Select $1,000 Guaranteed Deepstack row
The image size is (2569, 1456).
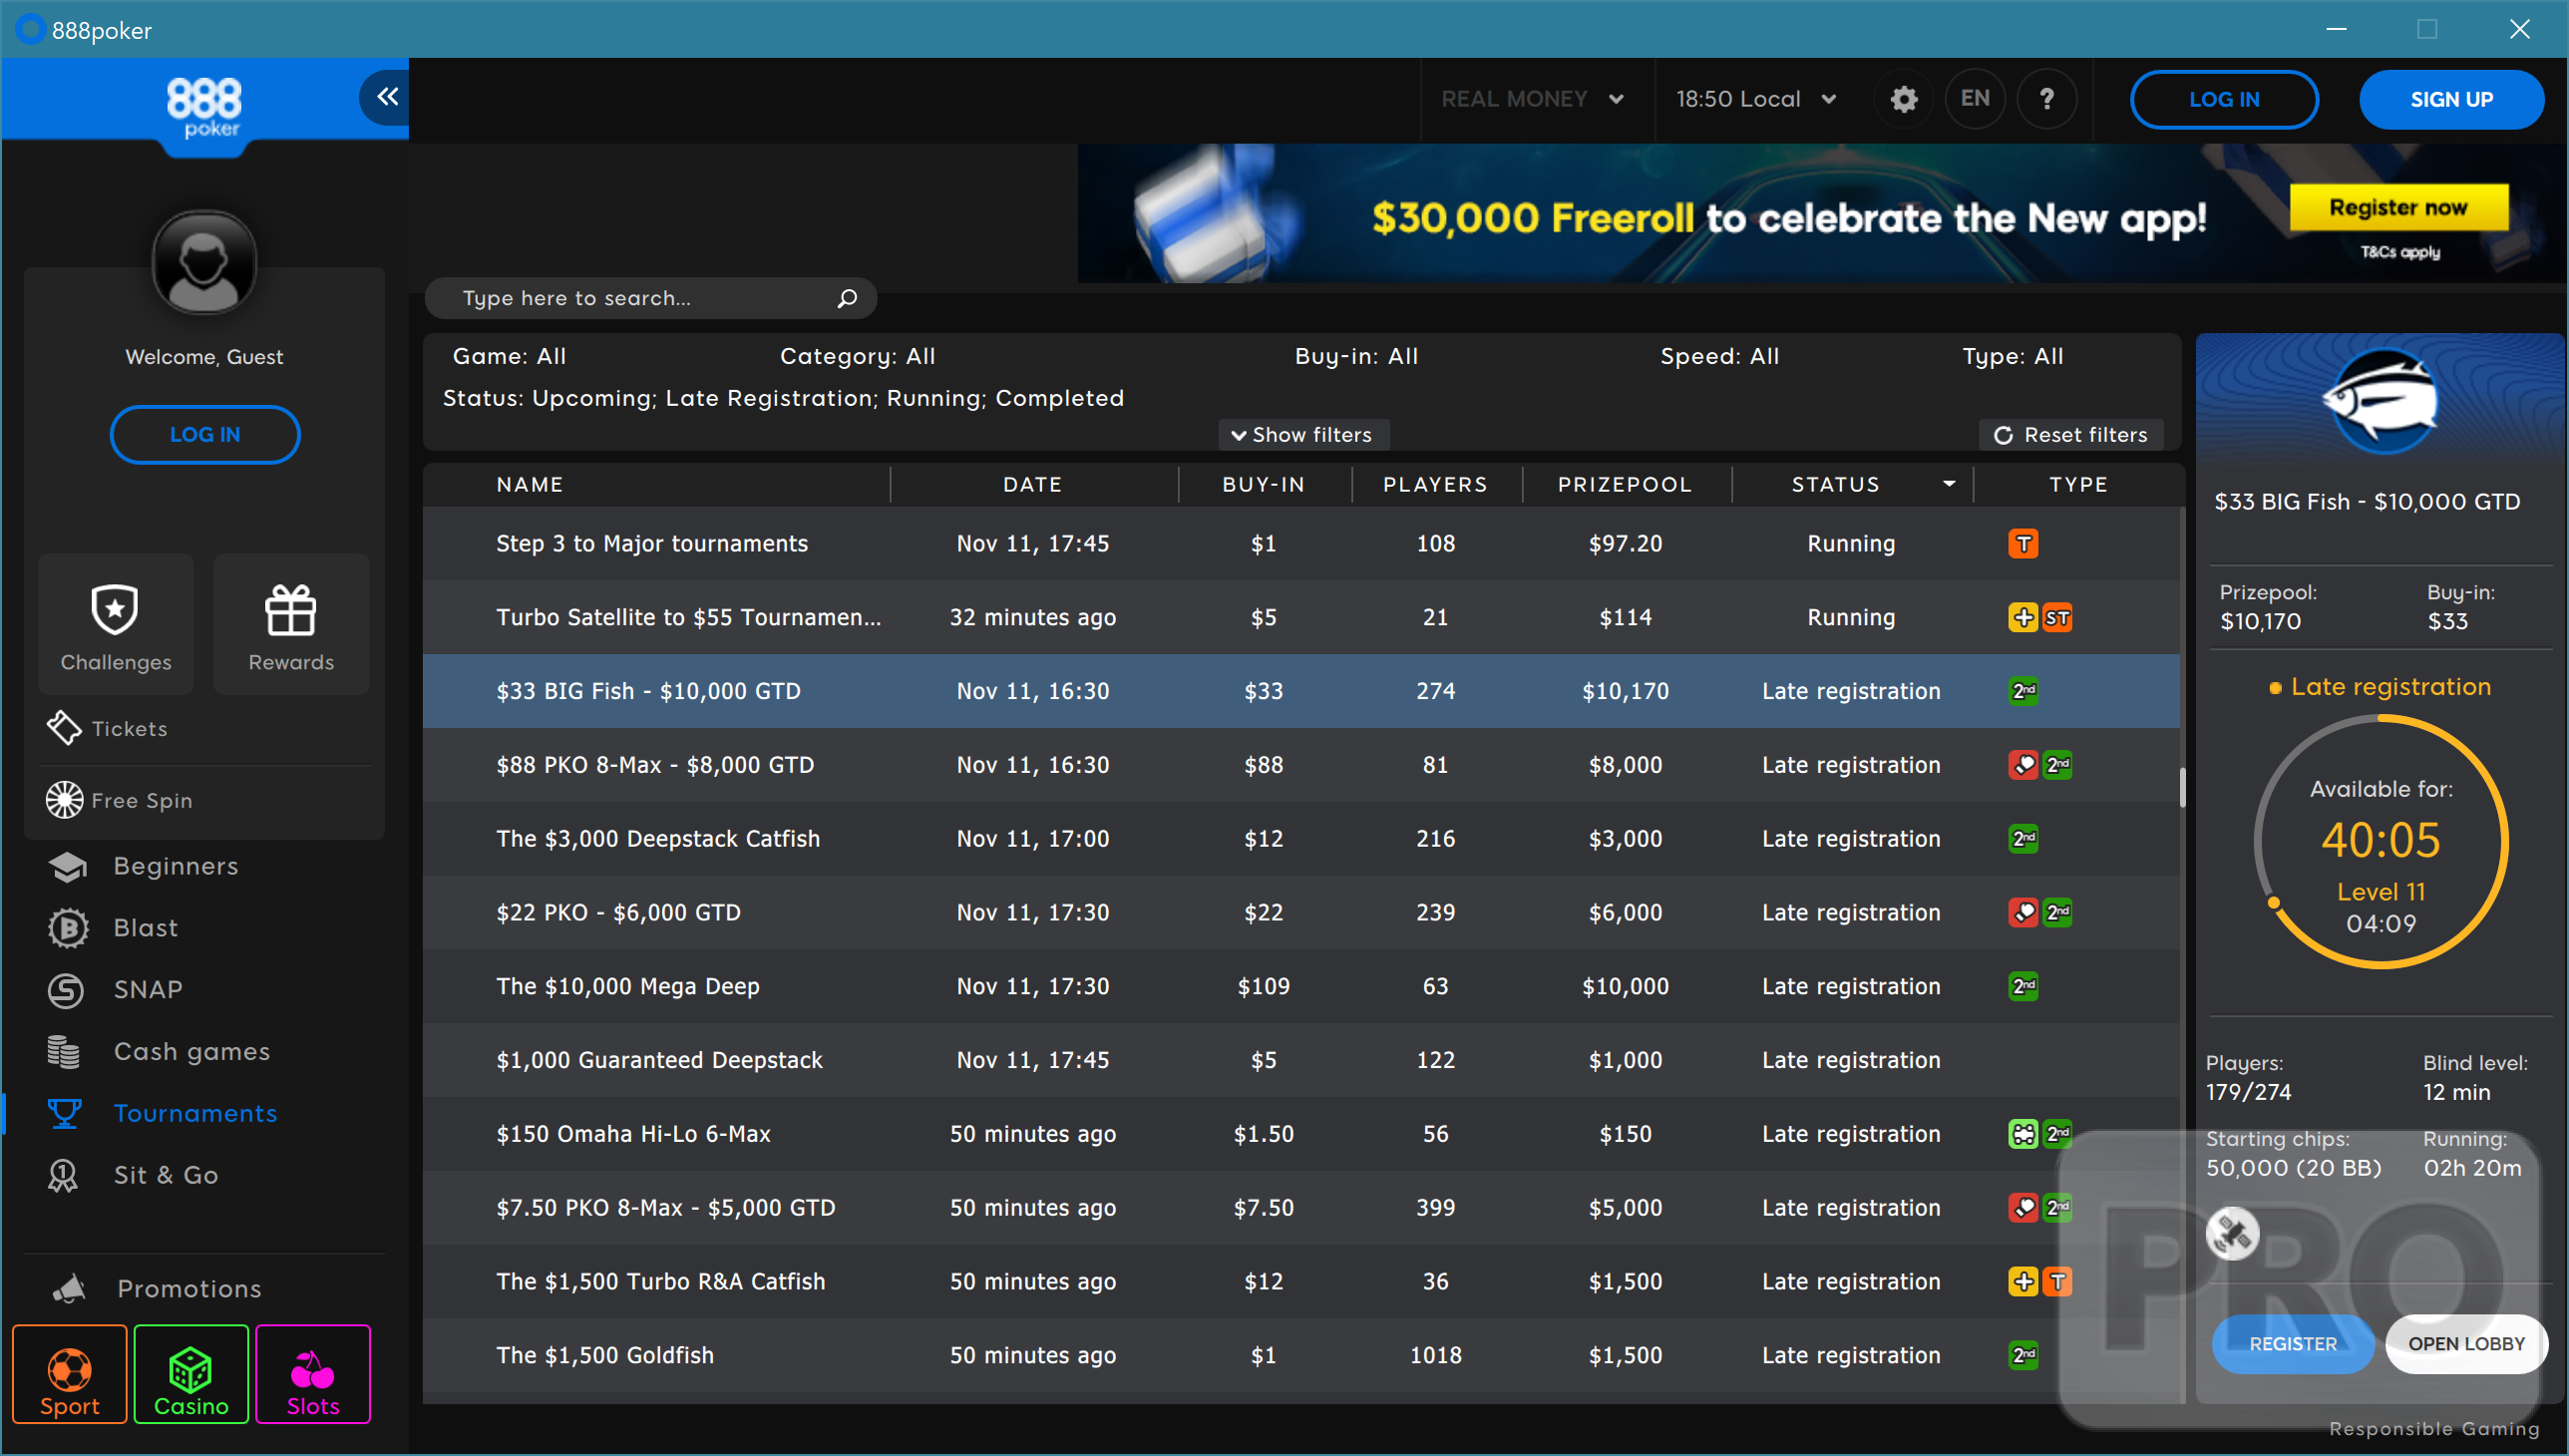1301,1060
